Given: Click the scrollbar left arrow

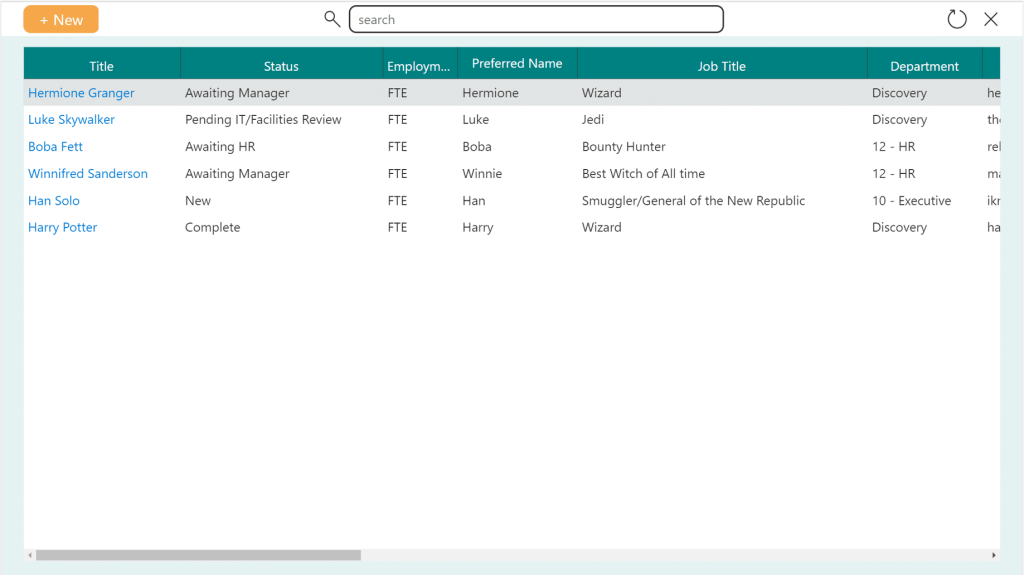Looking at the screenshot, I should (x=30, y=555).
